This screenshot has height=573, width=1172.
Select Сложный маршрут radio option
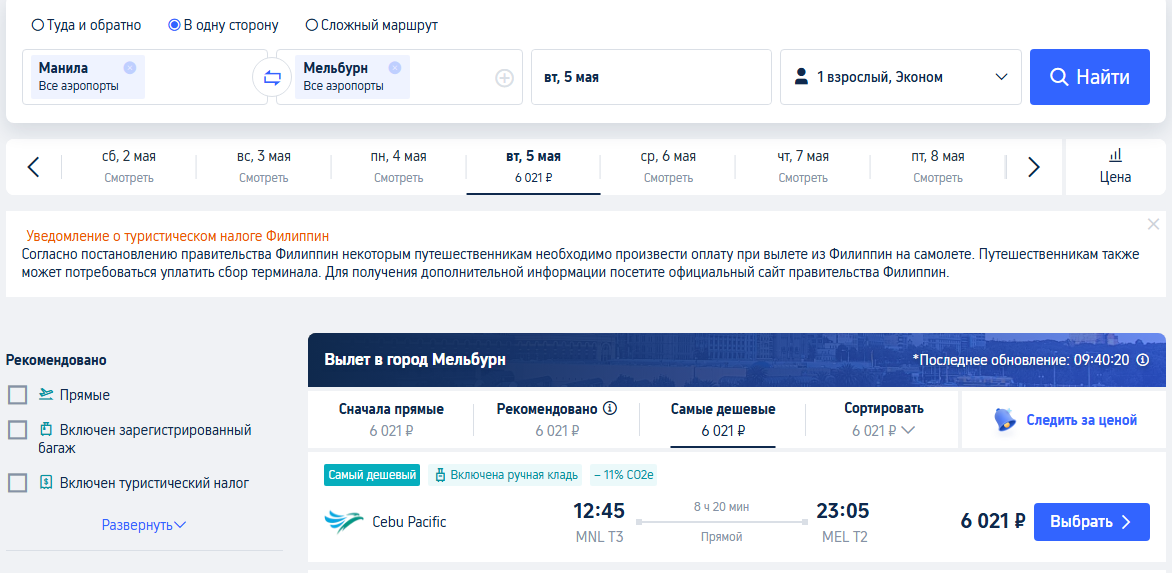click(x=371, y=25)
